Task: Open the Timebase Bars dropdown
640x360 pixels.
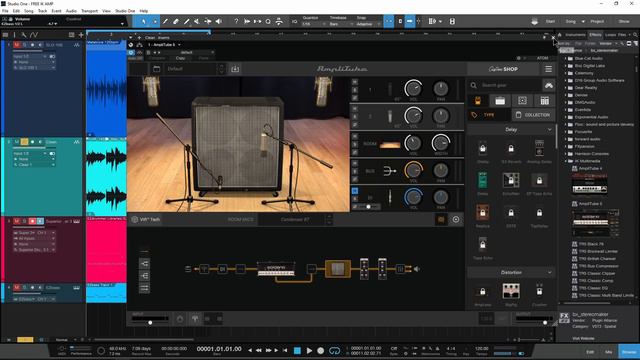Action: pos(341,24)
